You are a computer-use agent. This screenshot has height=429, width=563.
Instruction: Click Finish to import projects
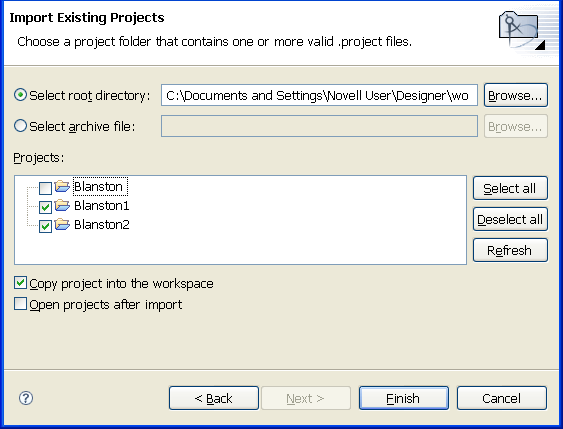[x=404, y=398]
